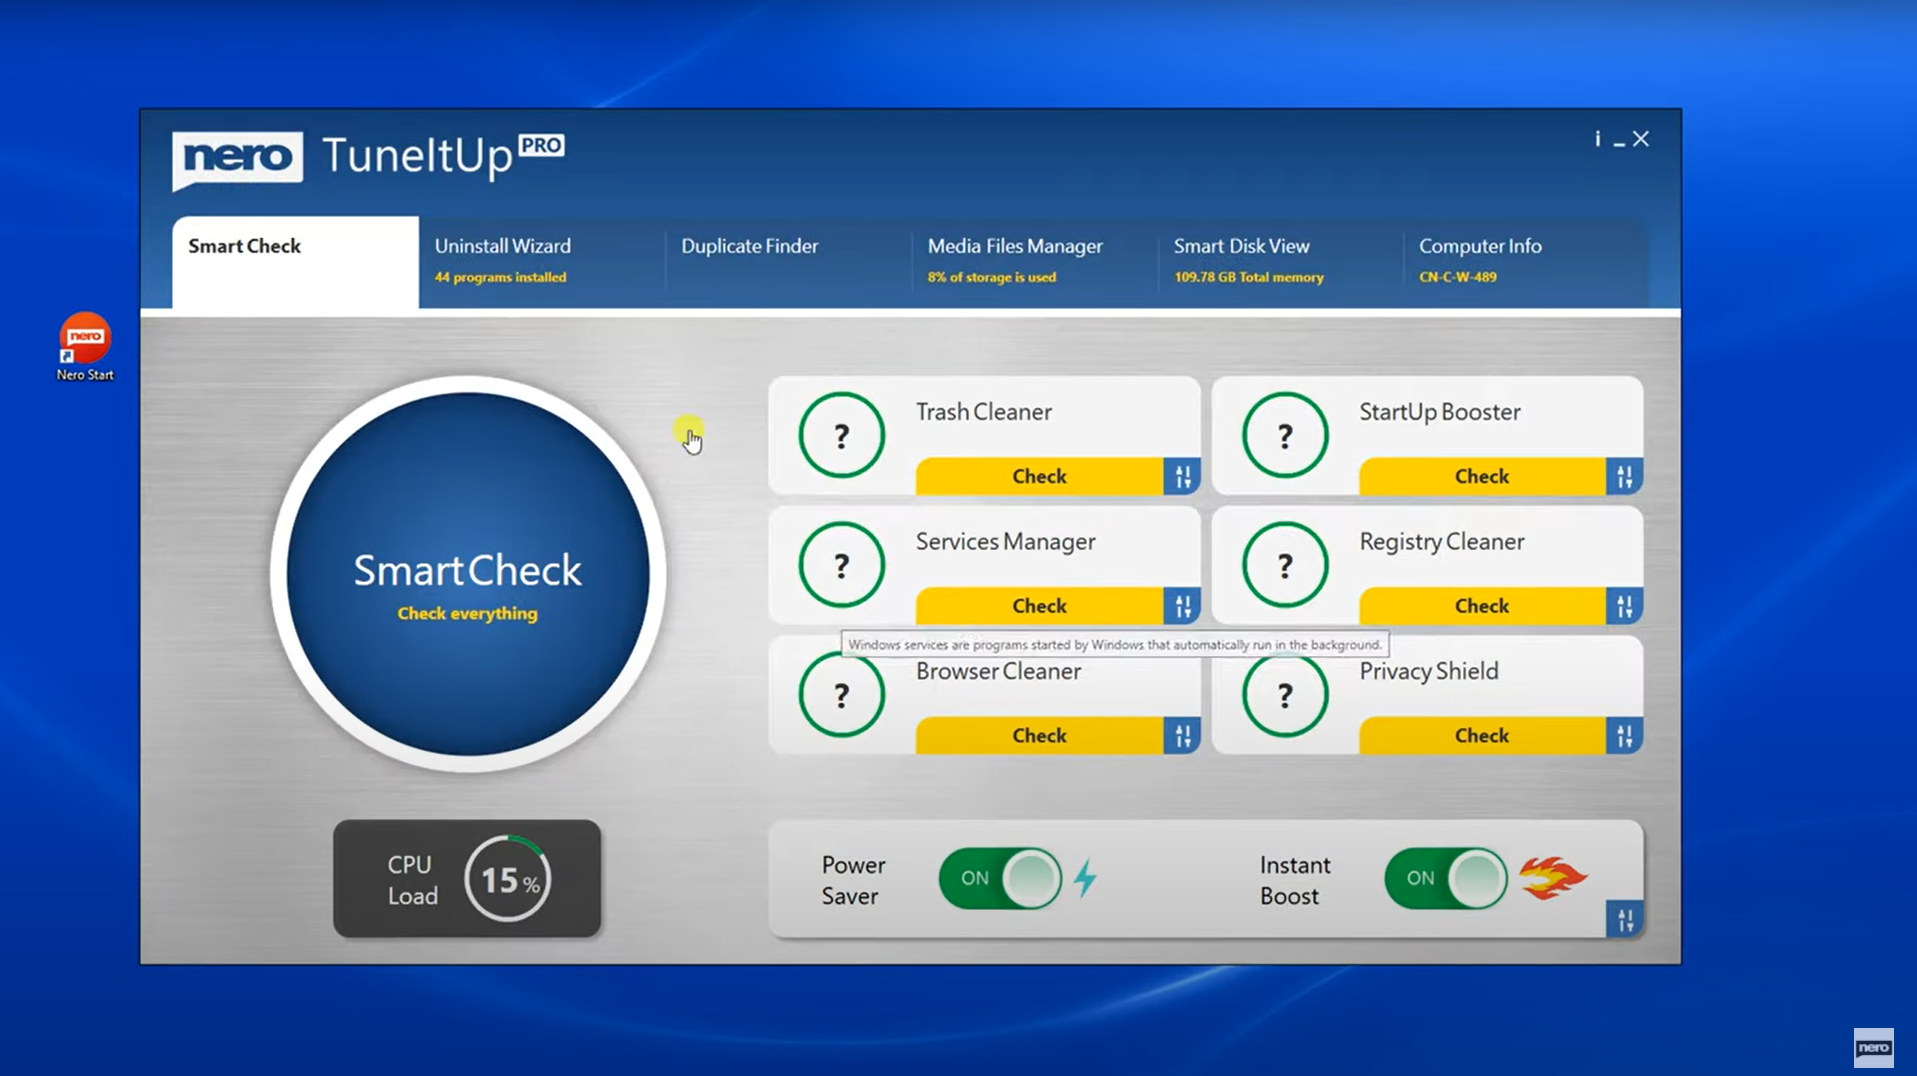Click Check under Services Manager
The height and width of the screenshot is (1076, 1917).
click(x=1039, y=606)
